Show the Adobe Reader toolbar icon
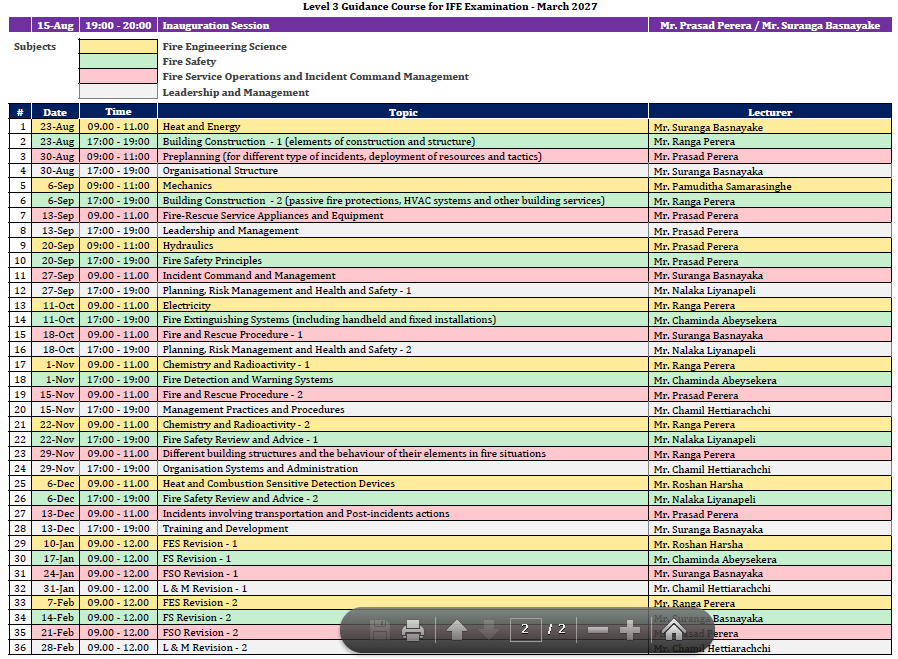898x659 pixels. coord(674,629)
